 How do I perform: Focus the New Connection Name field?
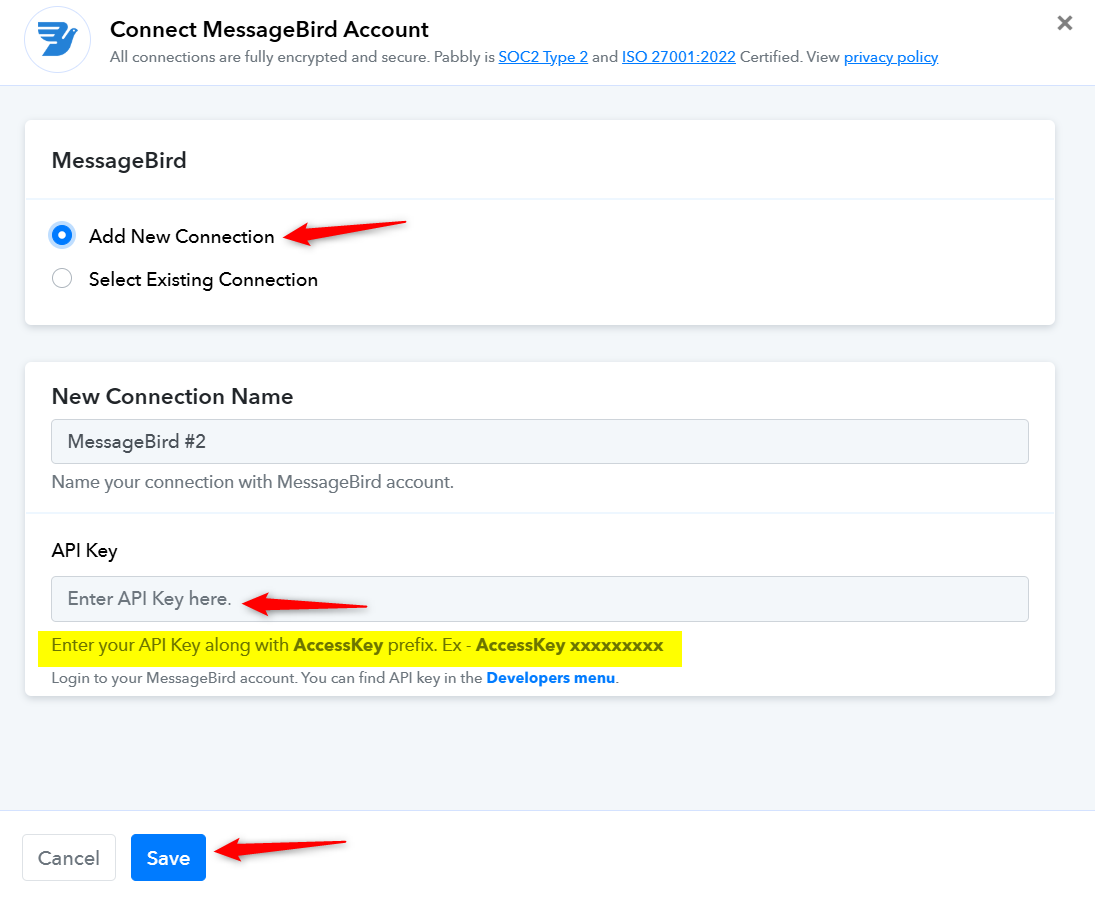[x=540, y=441]
